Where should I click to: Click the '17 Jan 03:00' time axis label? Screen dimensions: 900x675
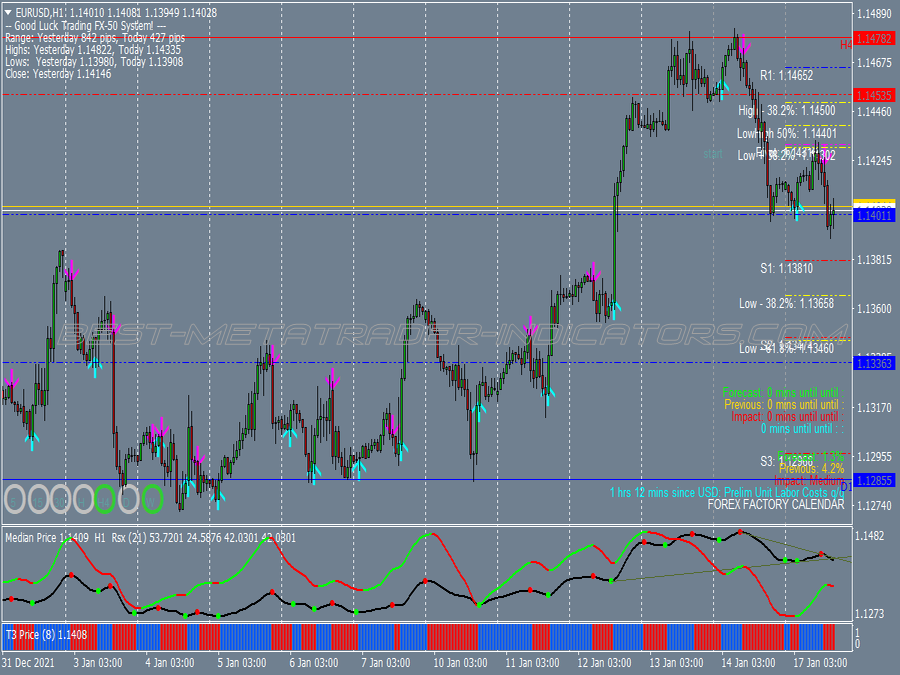pos(820,662)
